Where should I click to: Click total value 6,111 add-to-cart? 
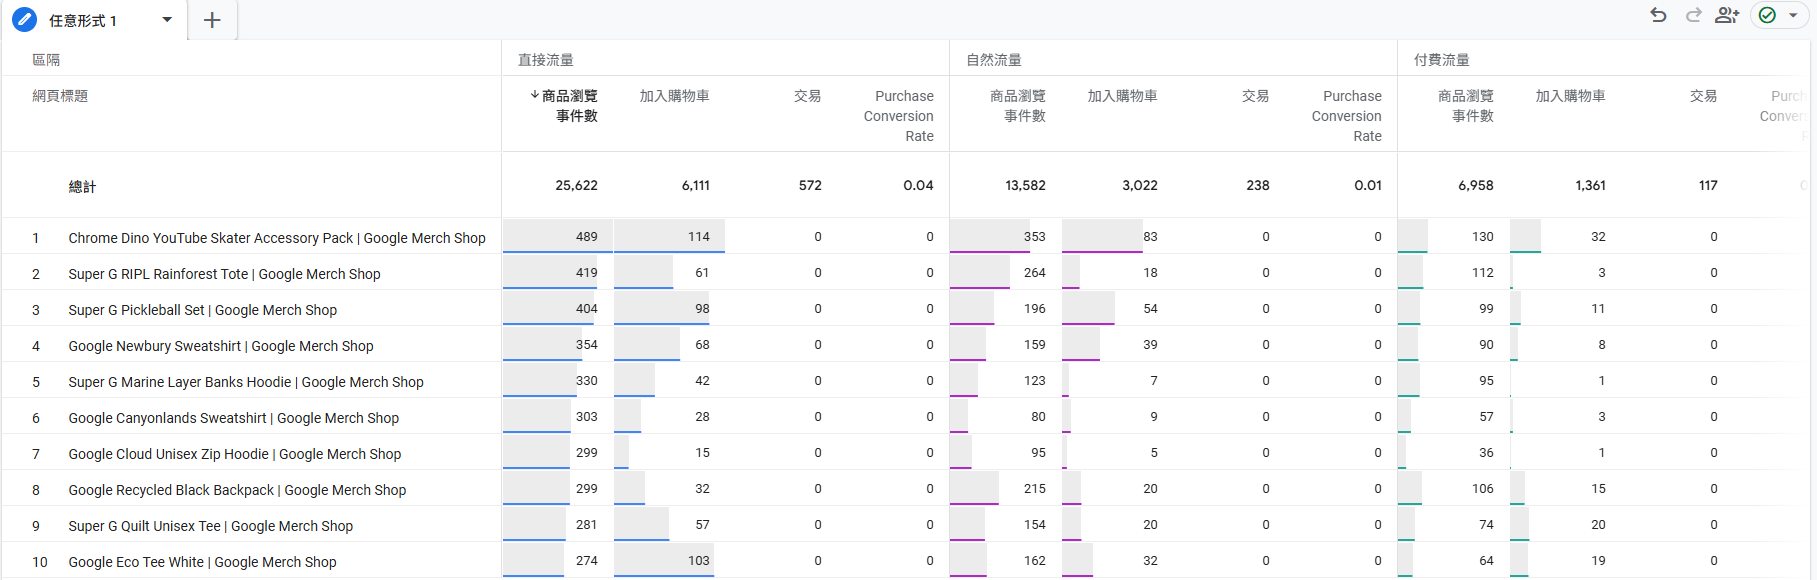click(696, 185)
